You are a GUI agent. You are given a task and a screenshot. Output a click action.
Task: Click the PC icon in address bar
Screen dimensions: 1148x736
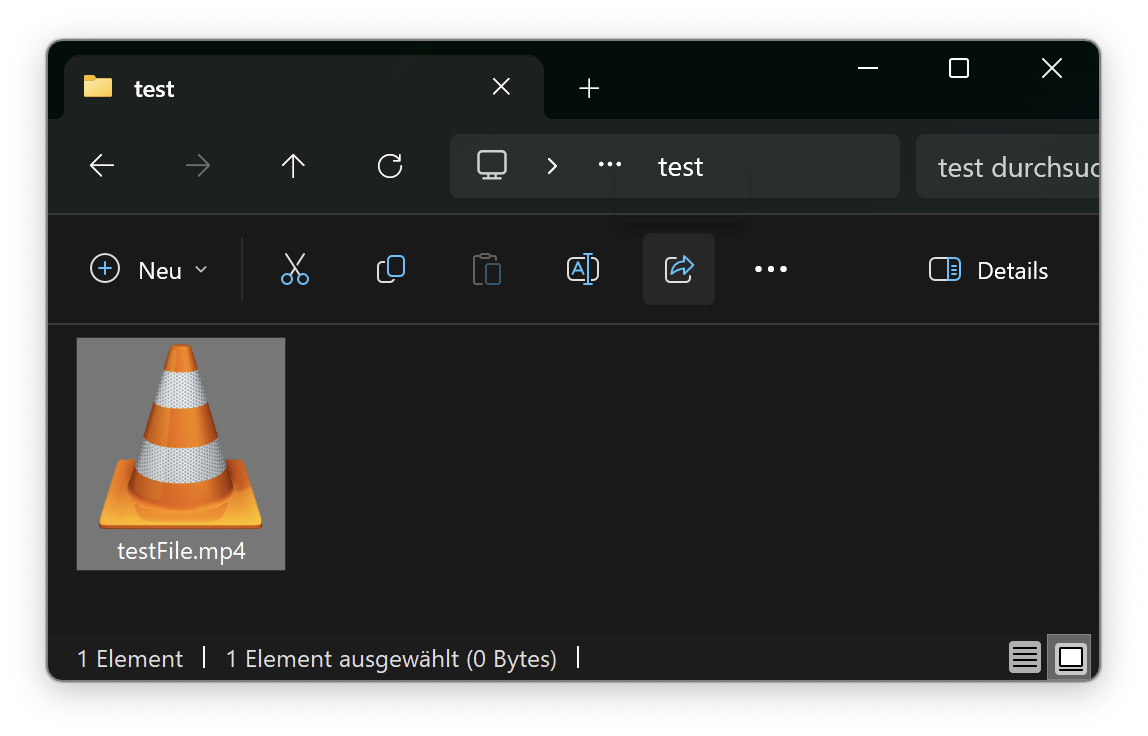click(x=491, y=165)
